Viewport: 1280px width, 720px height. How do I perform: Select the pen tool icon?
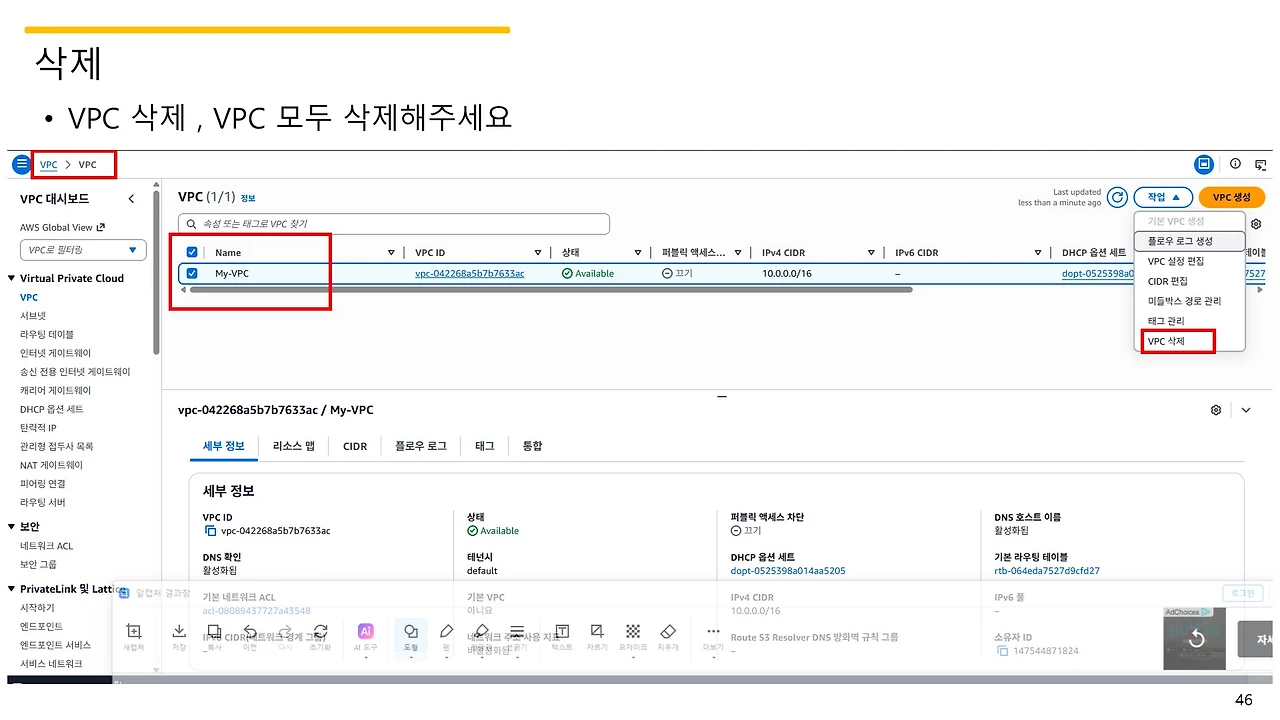(447, 631)
